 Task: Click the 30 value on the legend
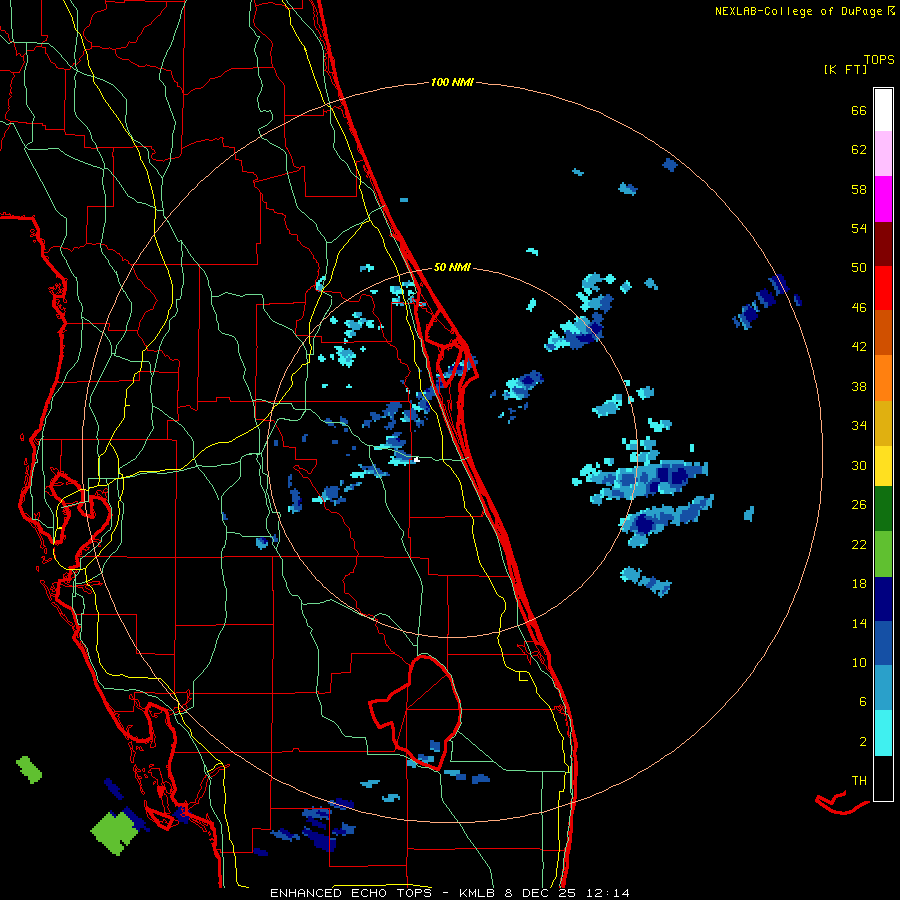point(859,465)
